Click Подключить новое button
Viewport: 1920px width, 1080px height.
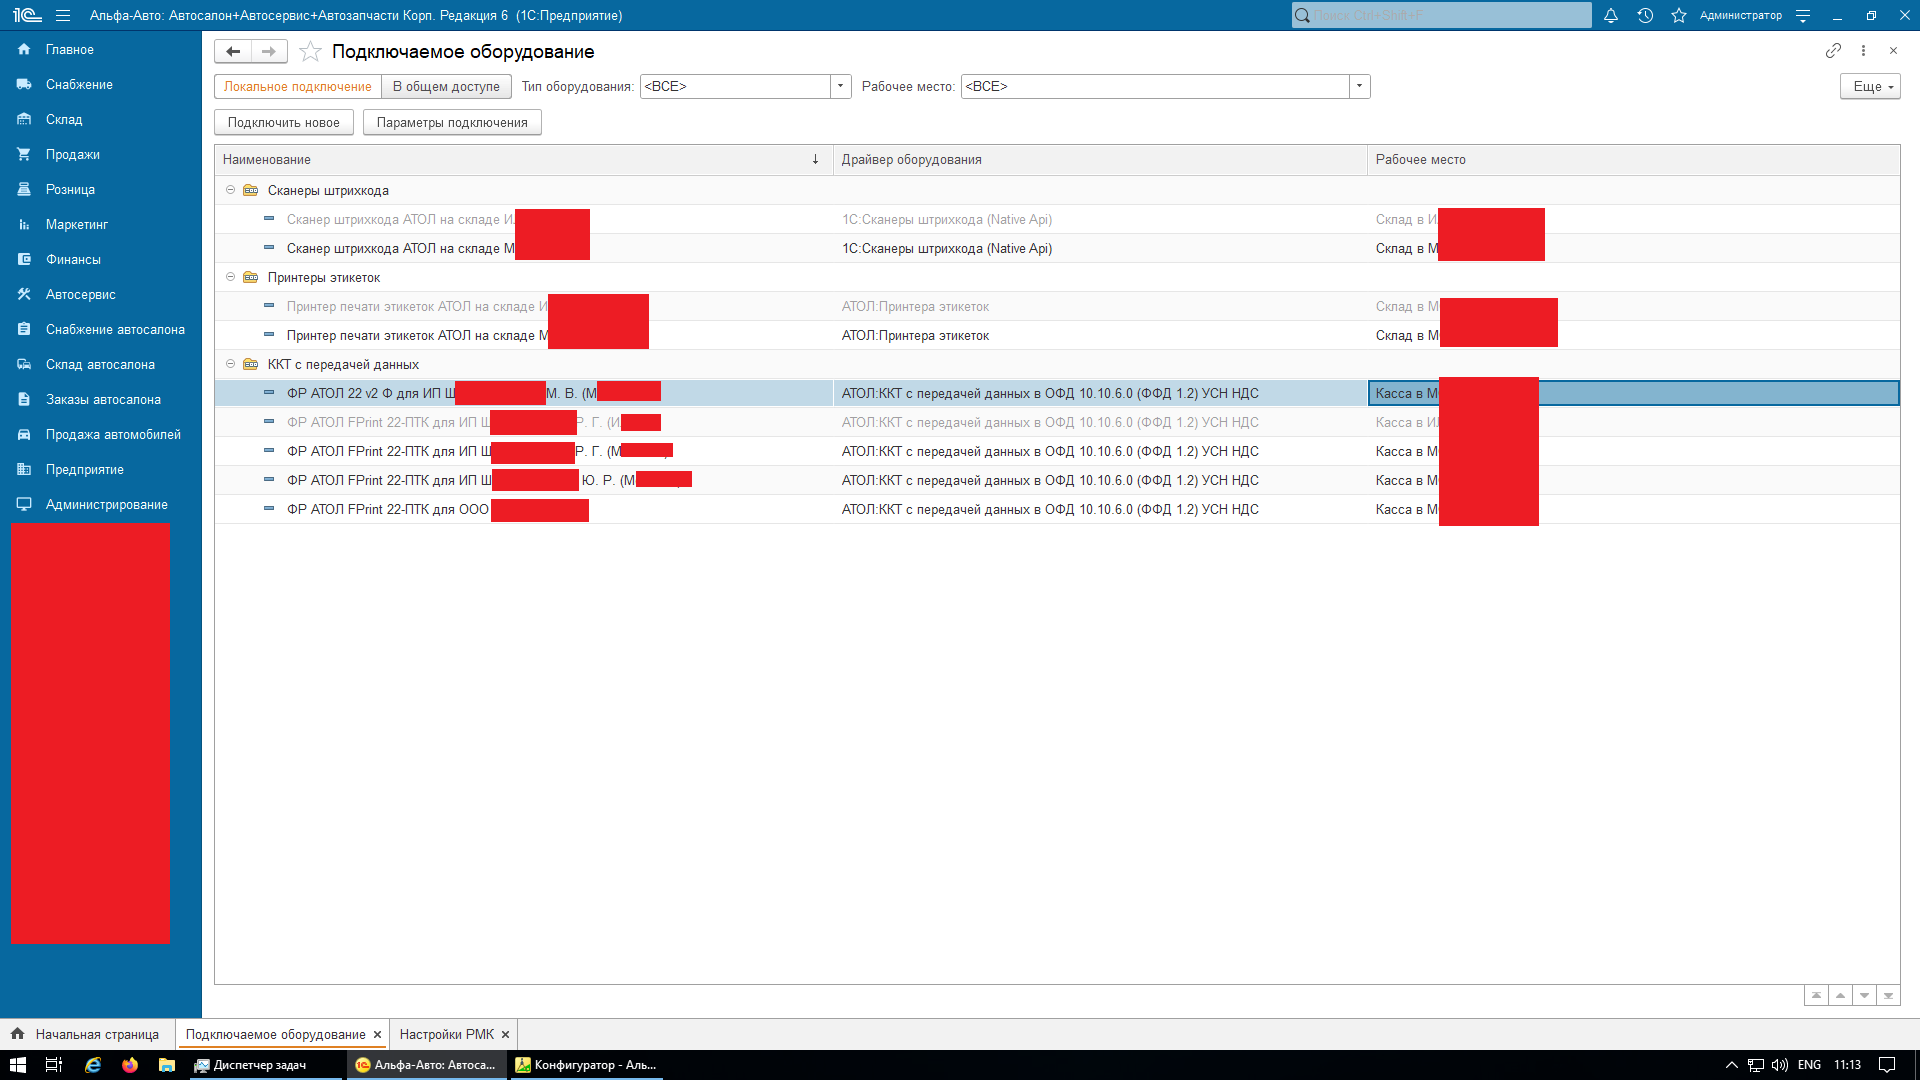(283, 122)
